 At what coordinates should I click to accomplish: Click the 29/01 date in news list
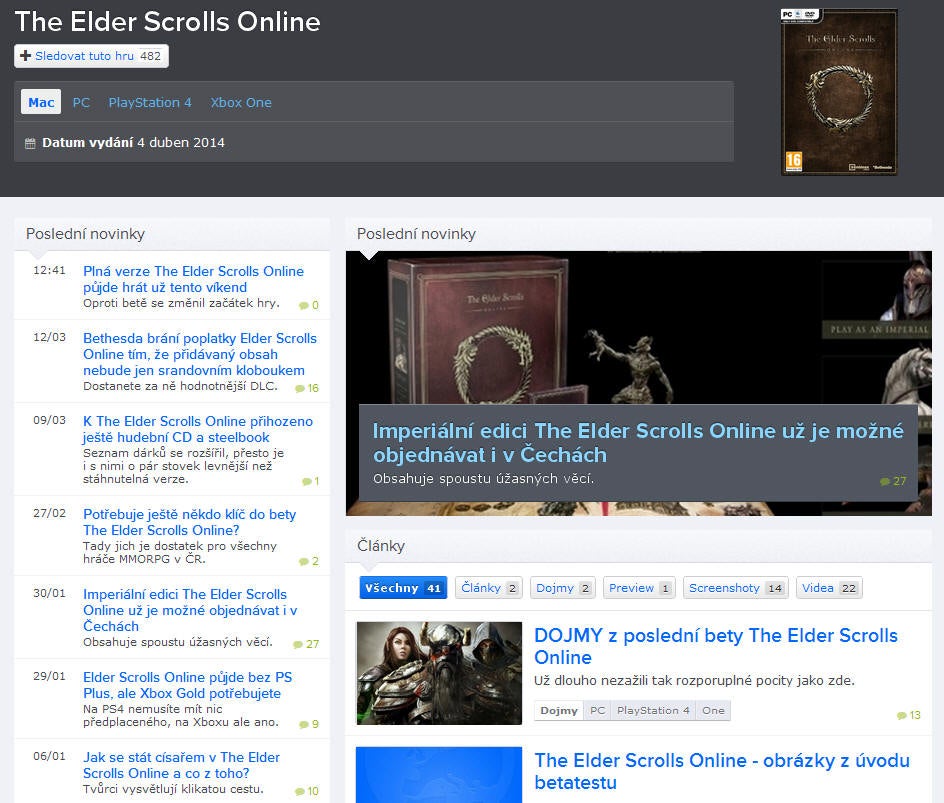pyautogui.click(x=49, y=677)
